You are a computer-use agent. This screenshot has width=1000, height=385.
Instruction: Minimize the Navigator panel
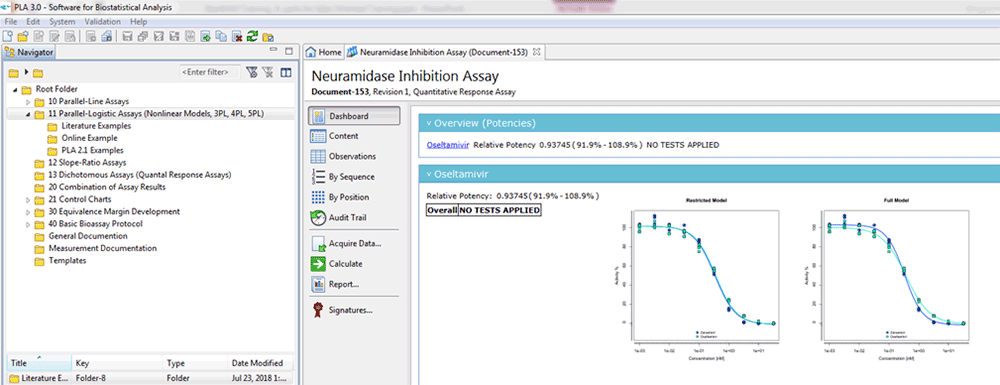point(274,49)
